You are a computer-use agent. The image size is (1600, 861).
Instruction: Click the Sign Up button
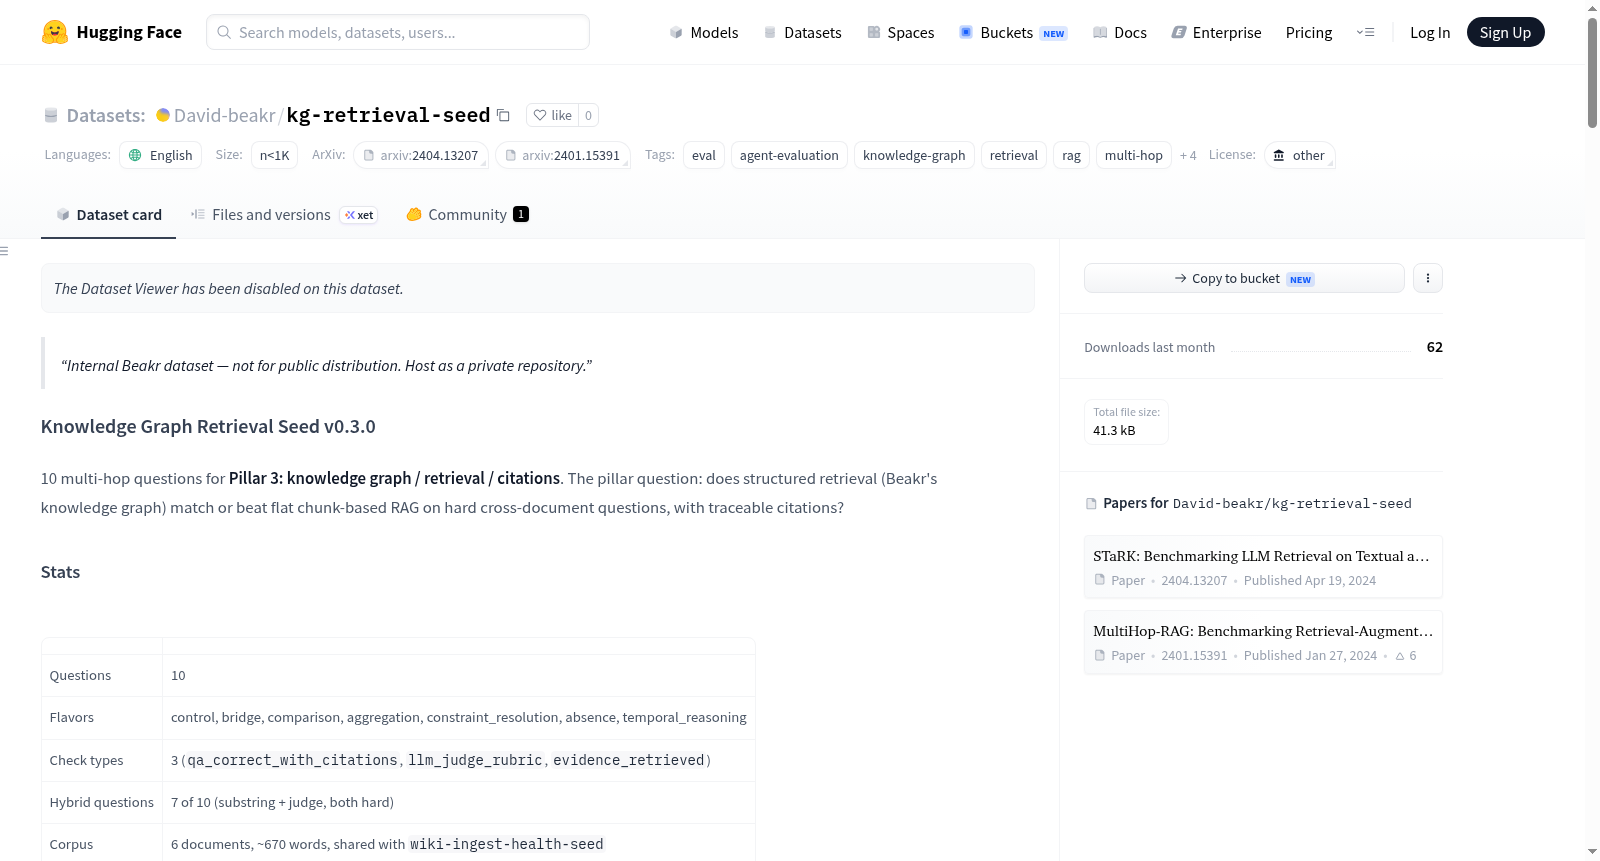1505,32
